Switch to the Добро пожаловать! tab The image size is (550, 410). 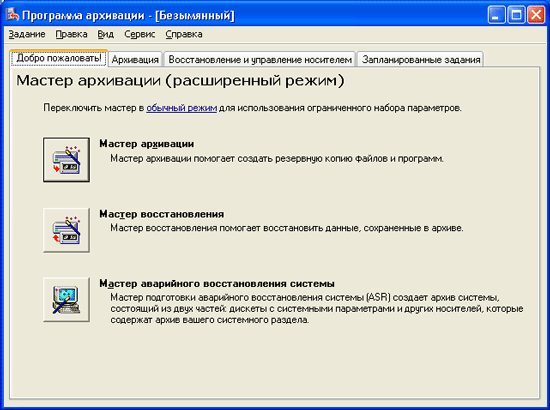point(59,58)
